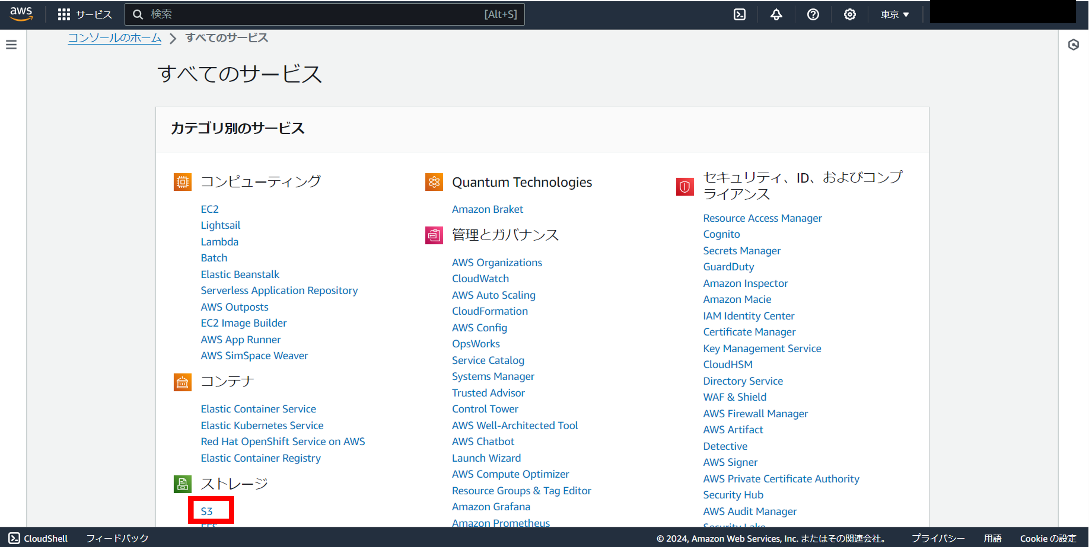The image size is (1089, 547).
Task: Open AWS Auto Scaling
Action: pyautogui.click(x=494, y=295)
